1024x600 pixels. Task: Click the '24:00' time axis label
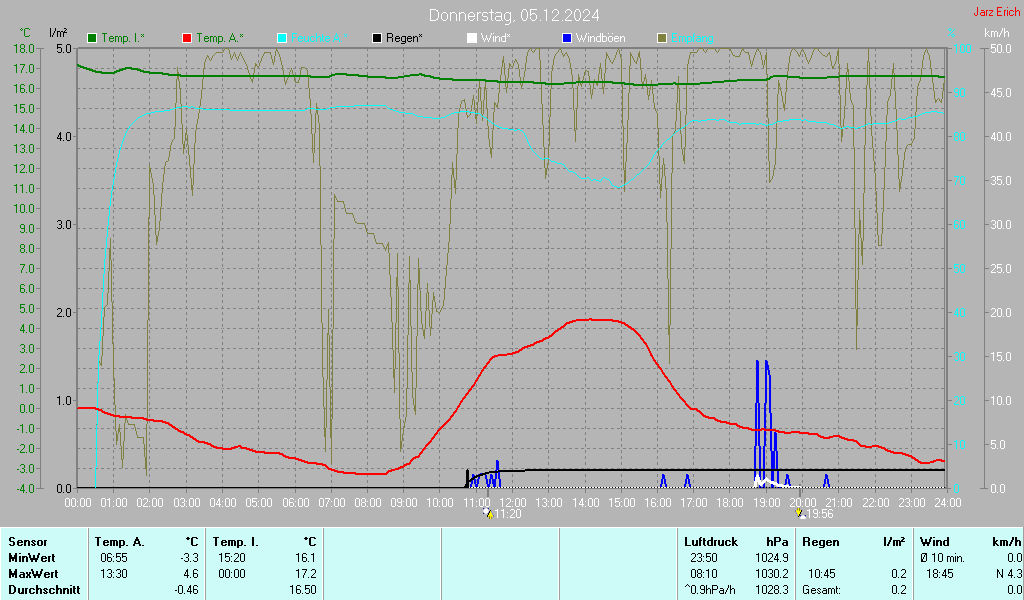pyautogui.click(x=948, y=503)
